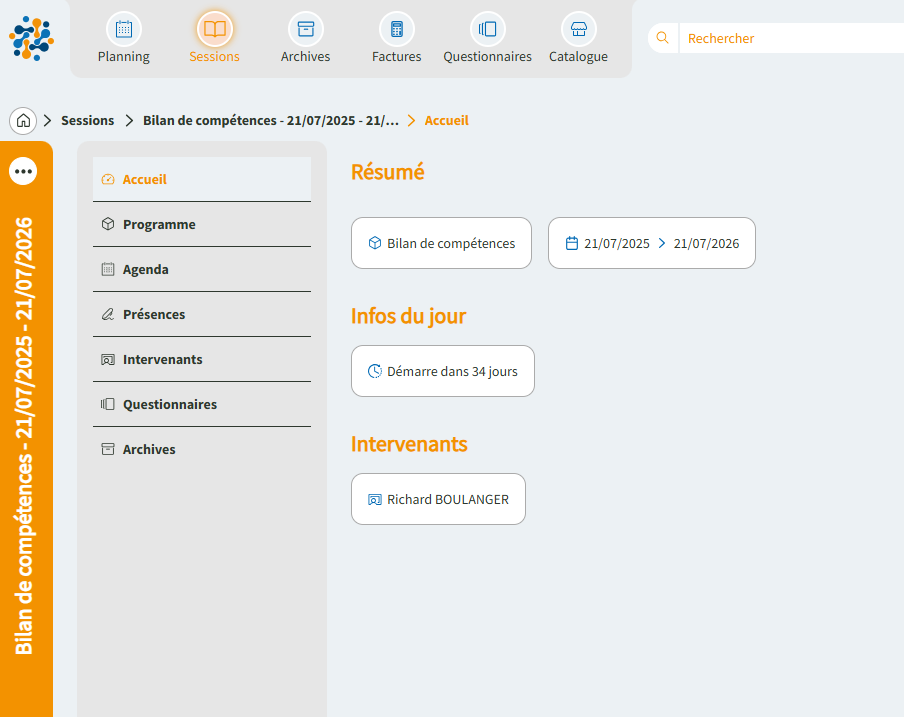Image resolution: width=904 pixels, height=717 pixels.
Task: Open the Planning calendar icon
Action: 123,29
